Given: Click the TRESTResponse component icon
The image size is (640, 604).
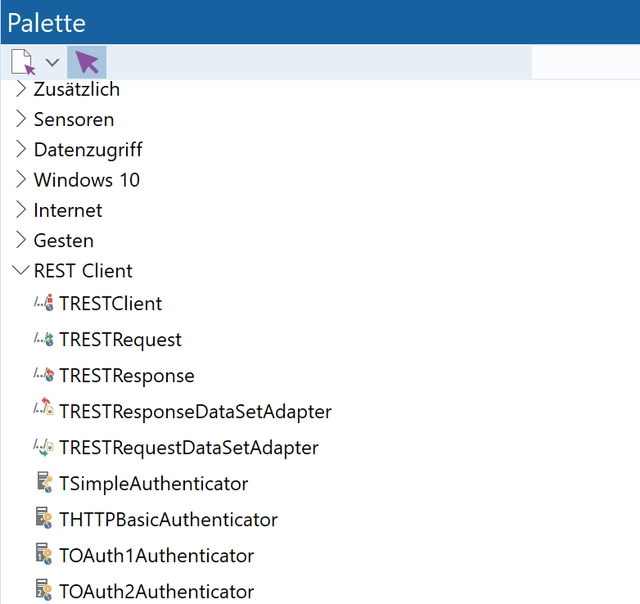Looking at the screenshot, I should click(43, 375).
